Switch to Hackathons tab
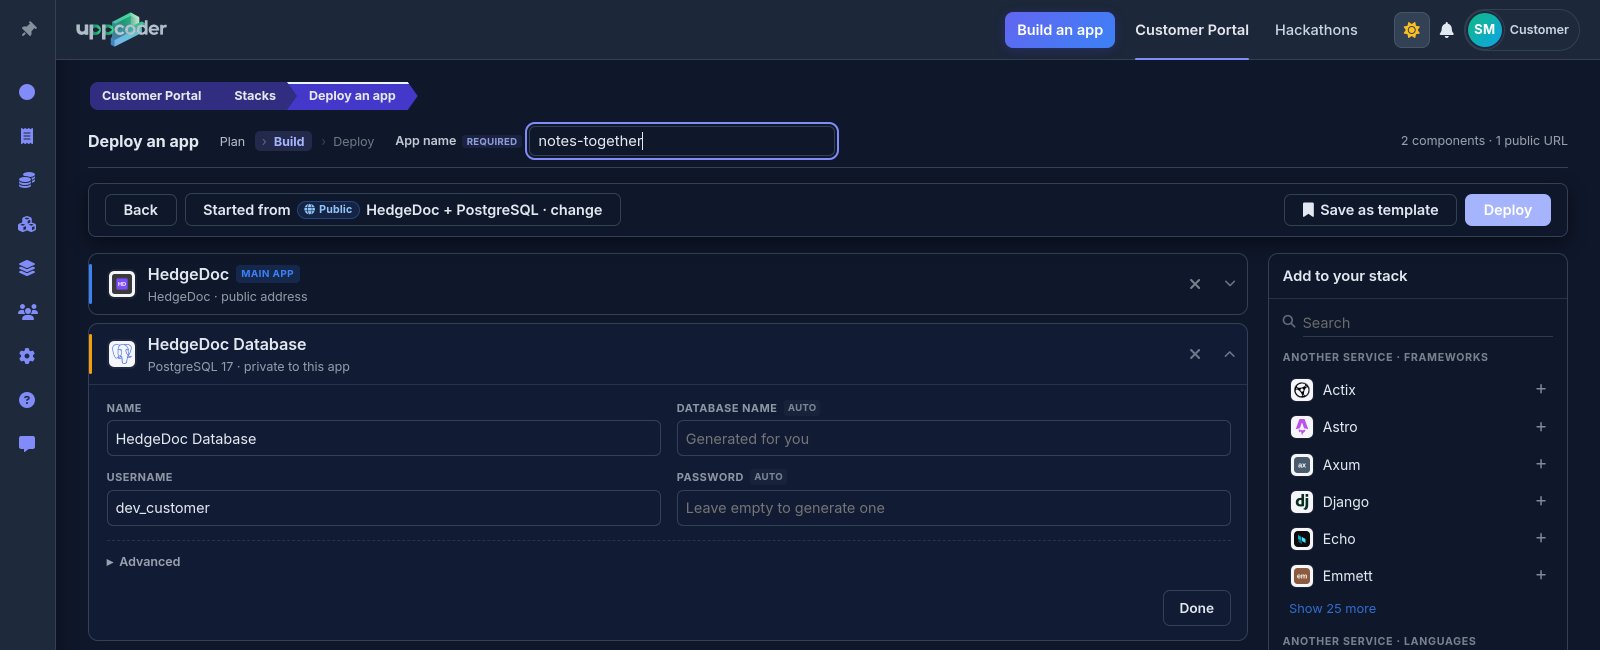This screenshot has height=650, width=1600. coord(1316,30)
